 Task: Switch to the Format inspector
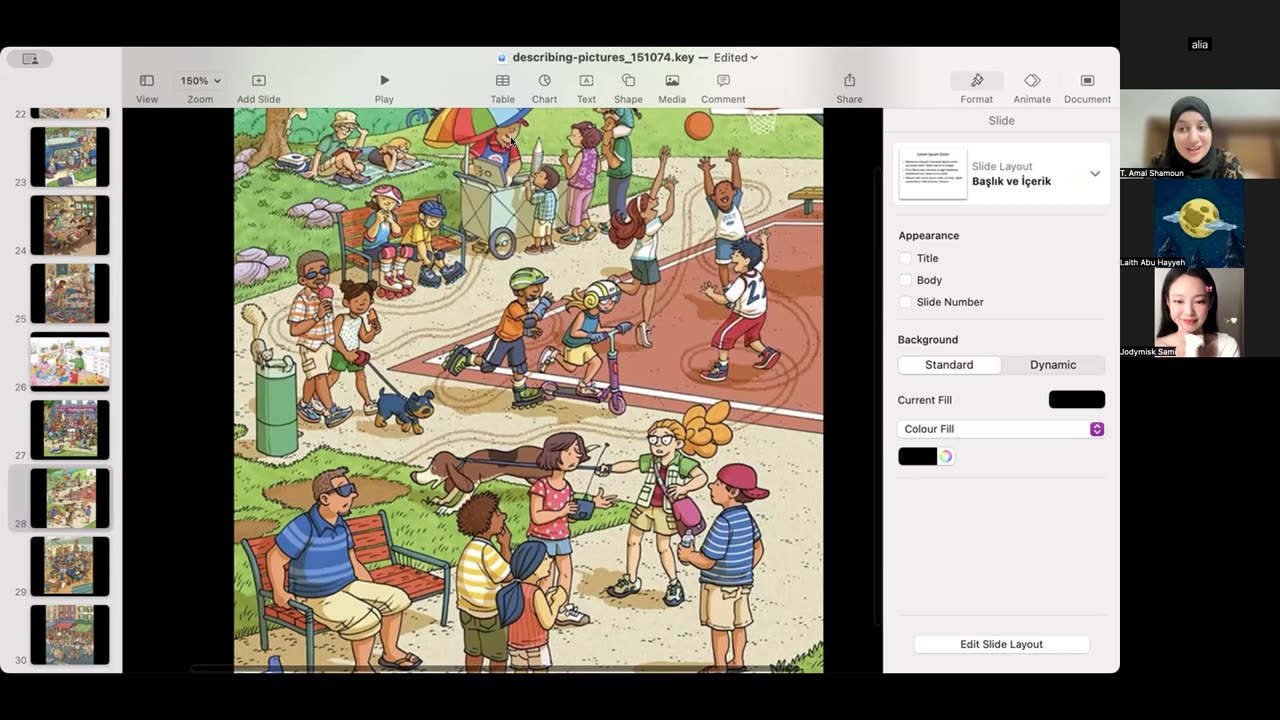coord(977,86)
